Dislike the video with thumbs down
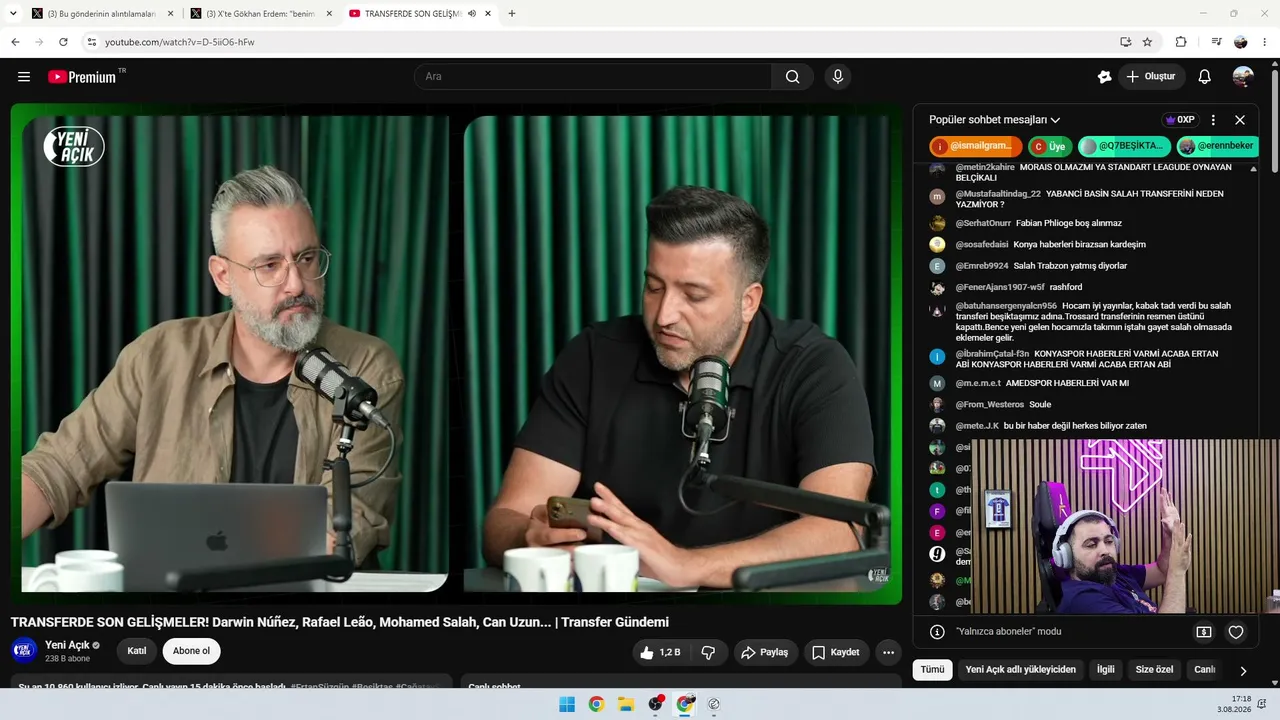The image size is (1280, 720). pyautogui.click(x=708, y=652)
